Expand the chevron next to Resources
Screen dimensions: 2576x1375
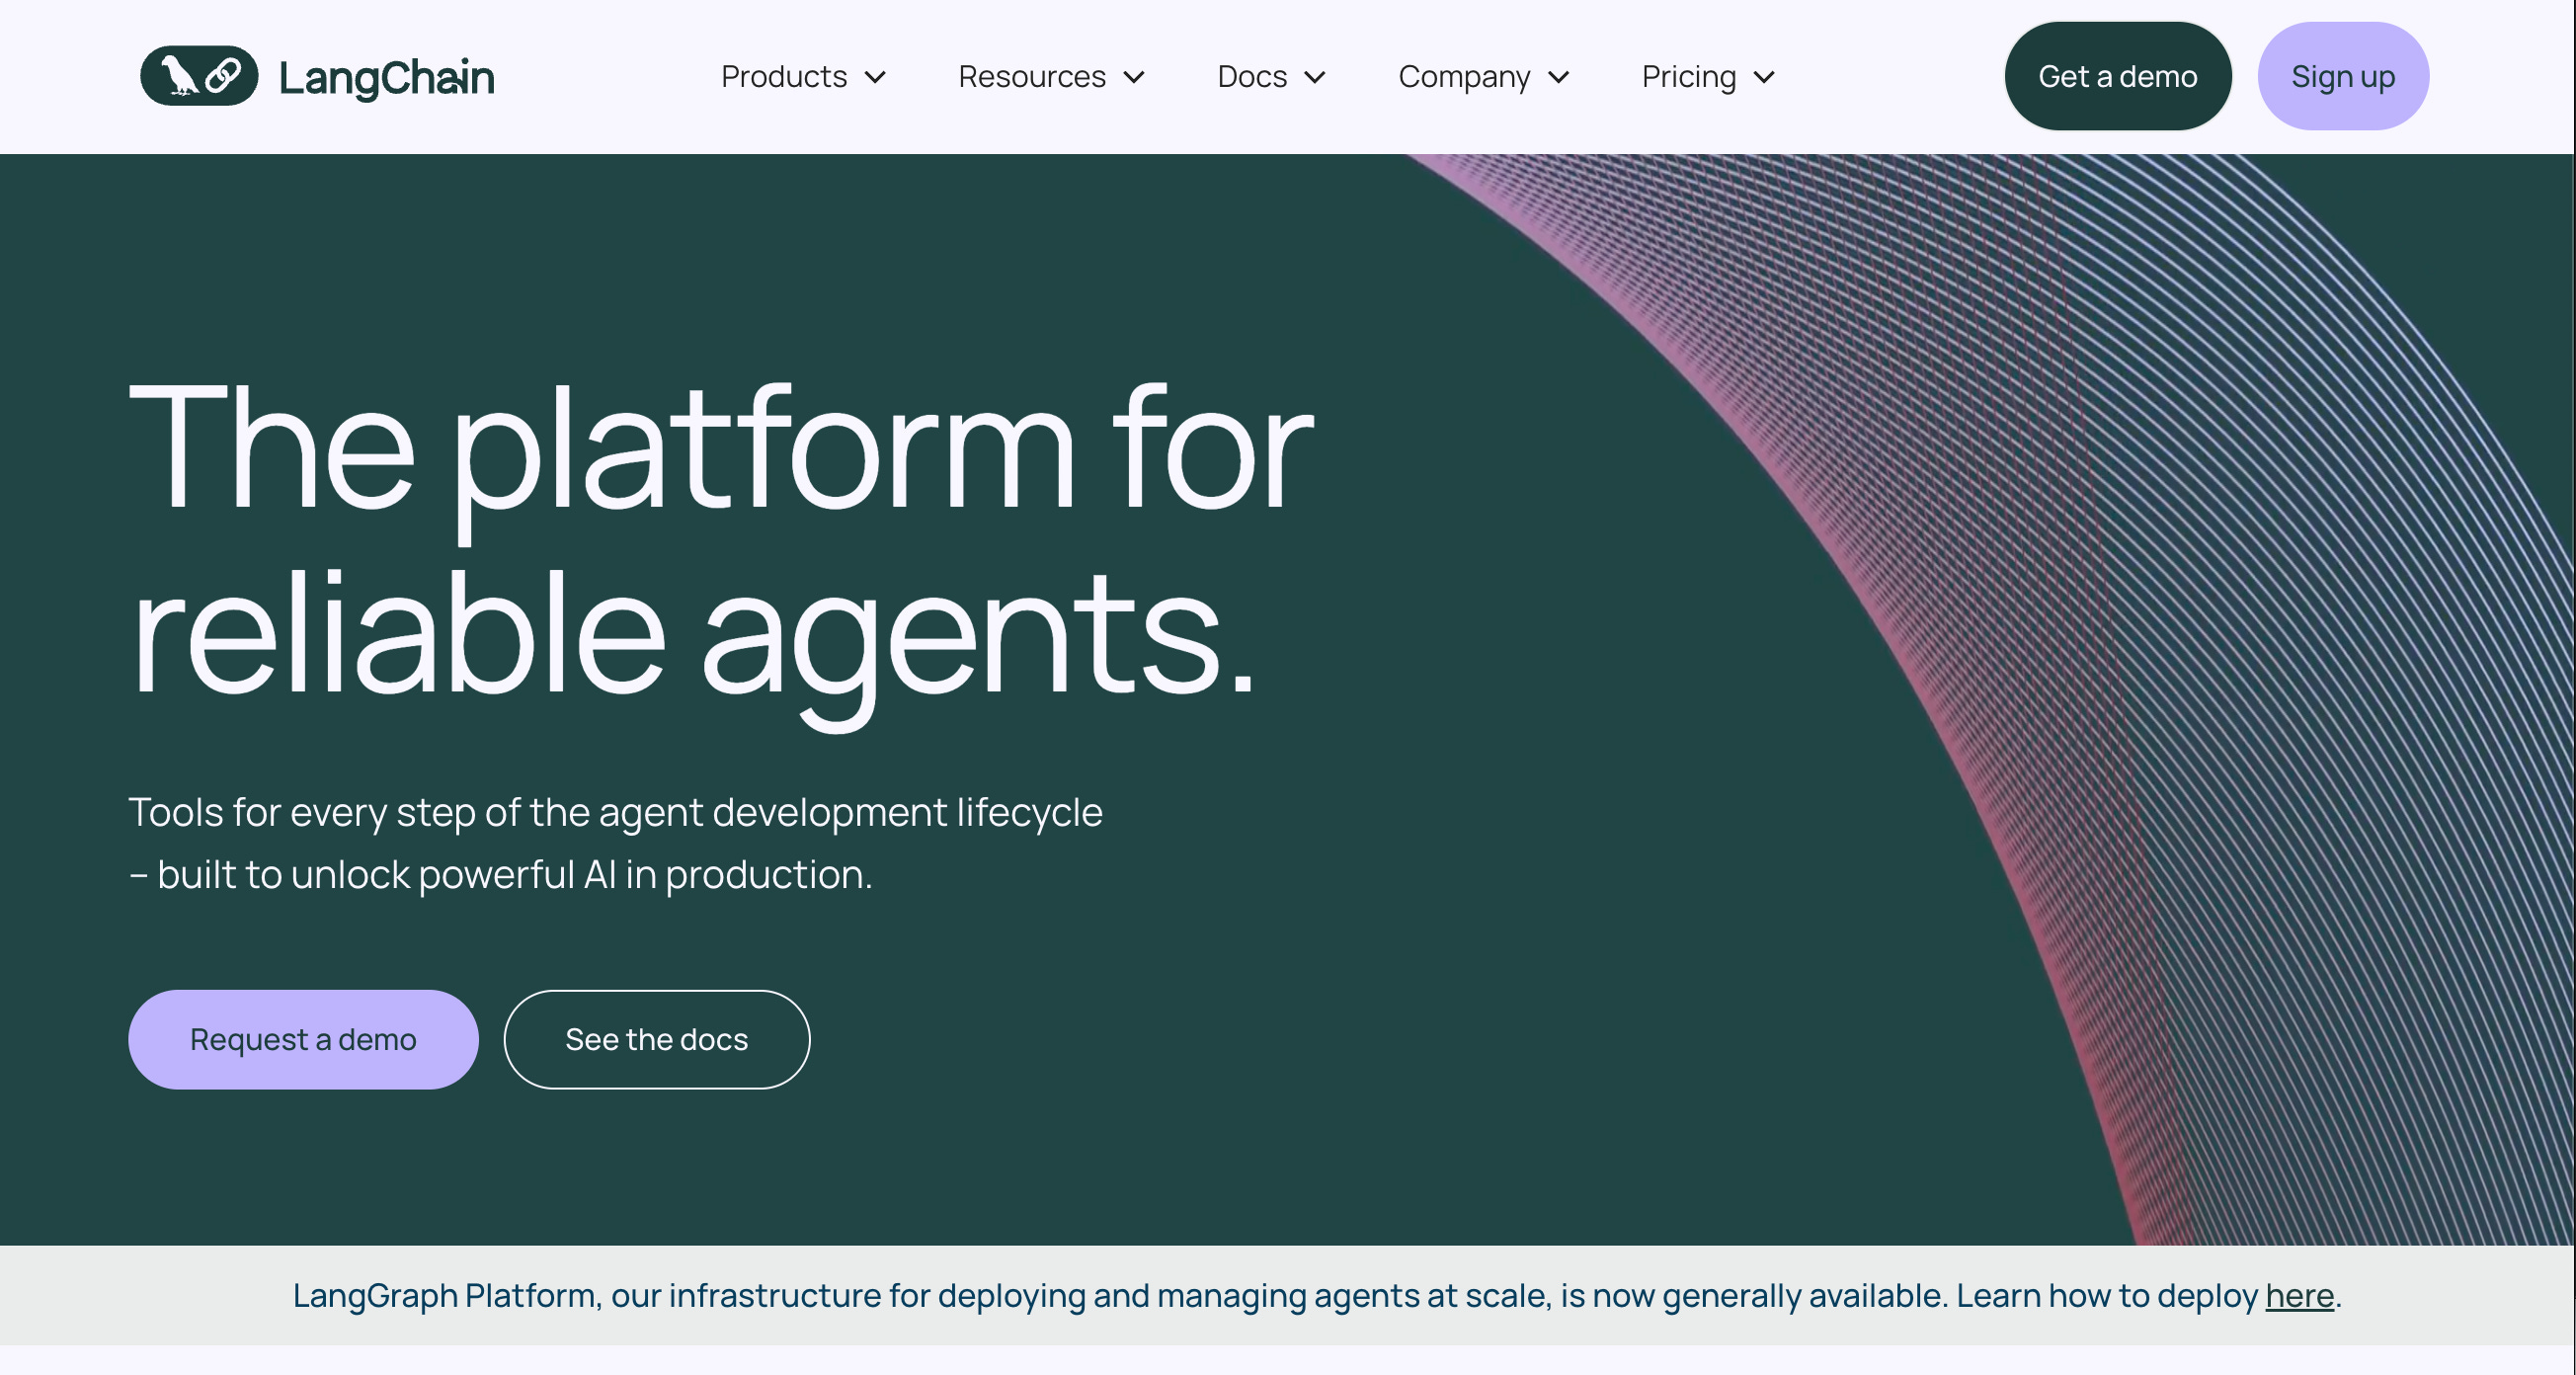coord(1134,78)
